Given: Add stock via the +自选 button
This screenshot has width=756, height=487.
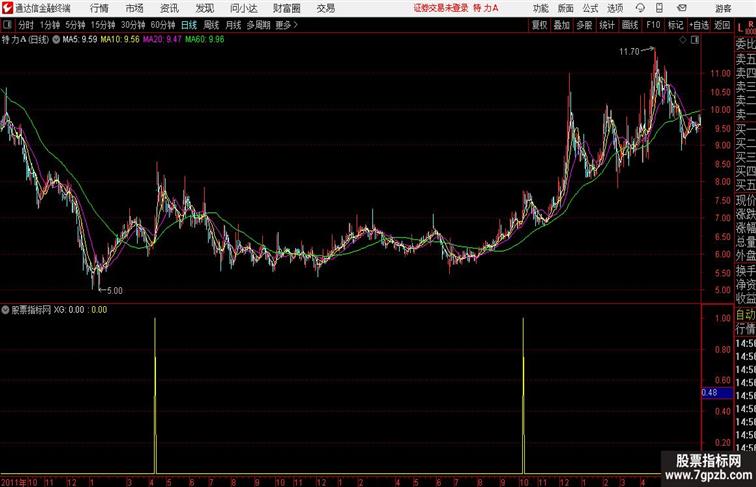Looking at the screenshot, I should (699, 25).
